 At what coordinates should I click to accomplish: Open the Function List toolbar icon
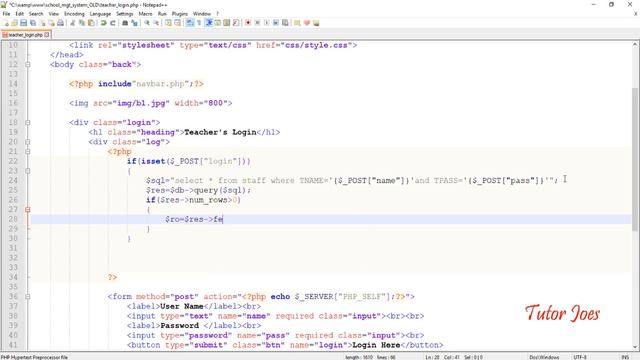click(x=236, y=23)
